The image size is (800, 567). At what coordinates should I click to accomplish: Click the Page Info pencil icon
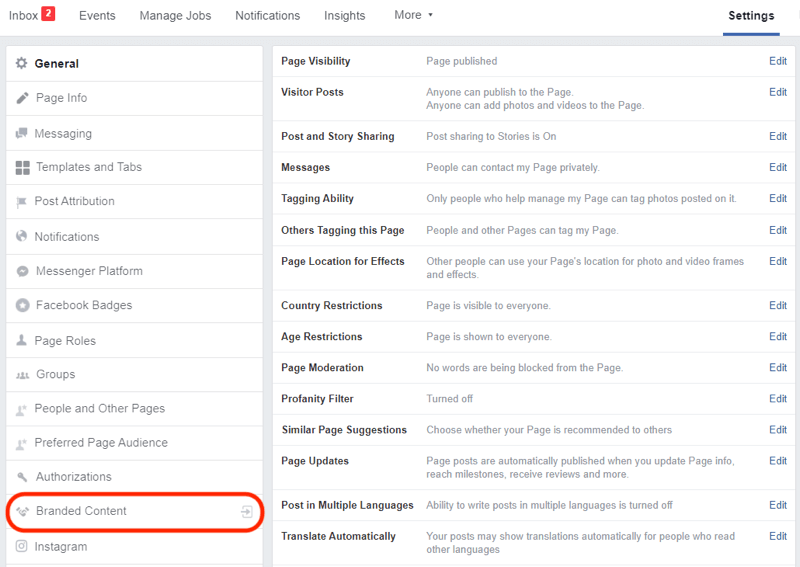pyautogui.click(x=22, y=97)
